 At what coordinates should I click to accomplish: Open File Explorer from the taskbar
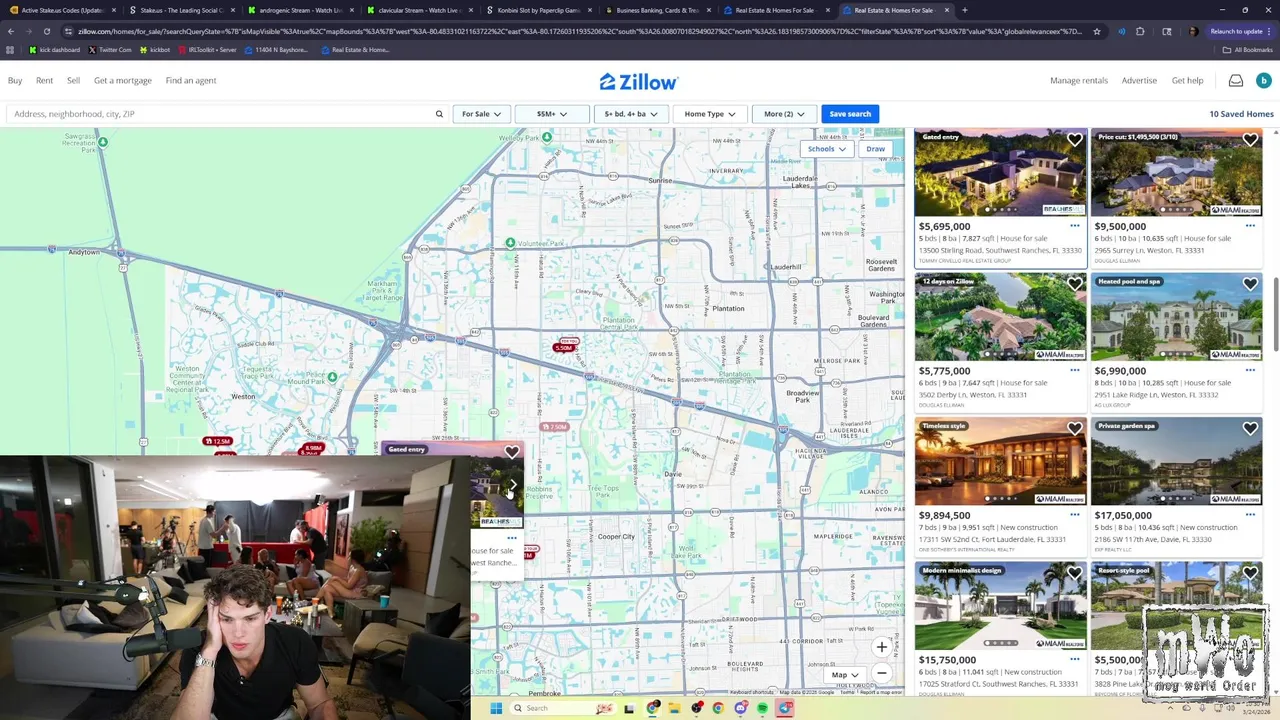tap(675, 708)
